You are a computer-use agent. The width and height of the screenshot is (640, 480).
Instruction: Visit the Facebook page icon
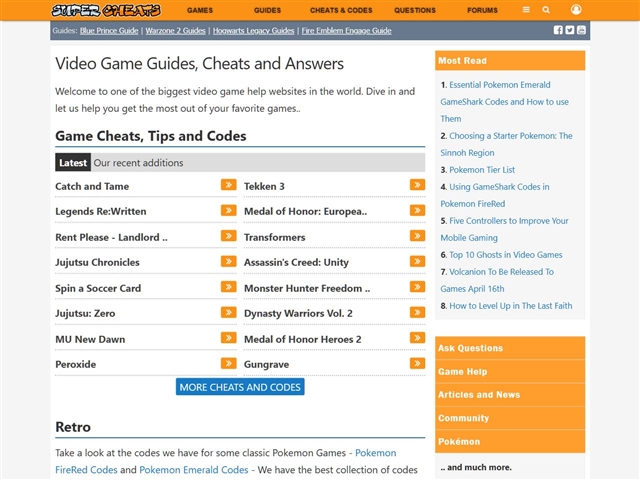[x=558, y=30]
